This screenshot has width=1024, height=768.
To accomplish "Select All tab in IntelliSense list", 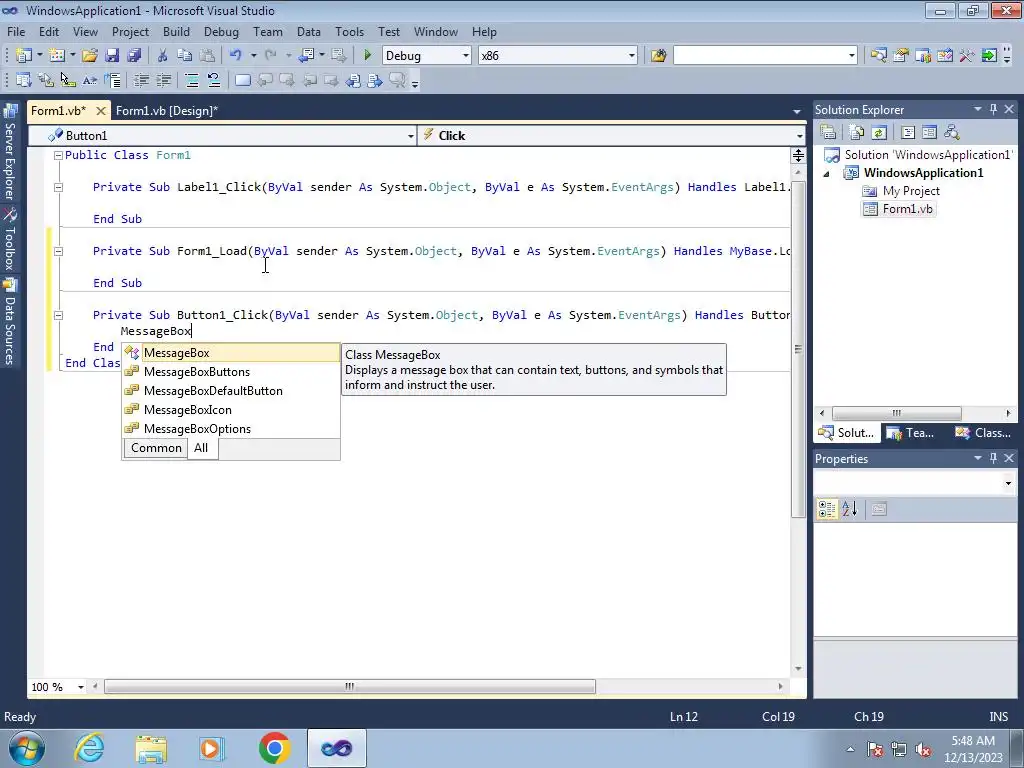I will pos(201,448).
